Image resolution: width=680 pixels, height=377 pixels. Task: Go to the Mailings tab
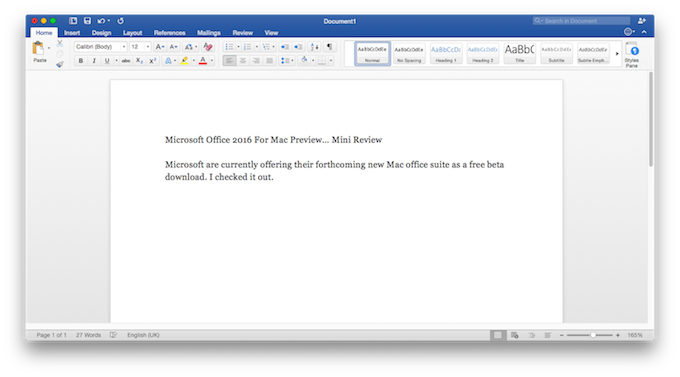pos(209,33)
